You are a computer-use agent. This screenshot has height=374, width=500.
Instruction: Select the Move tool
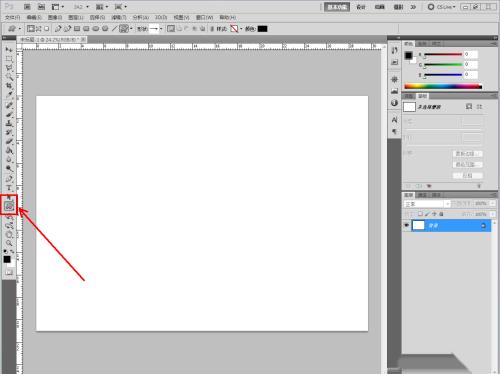9,49
